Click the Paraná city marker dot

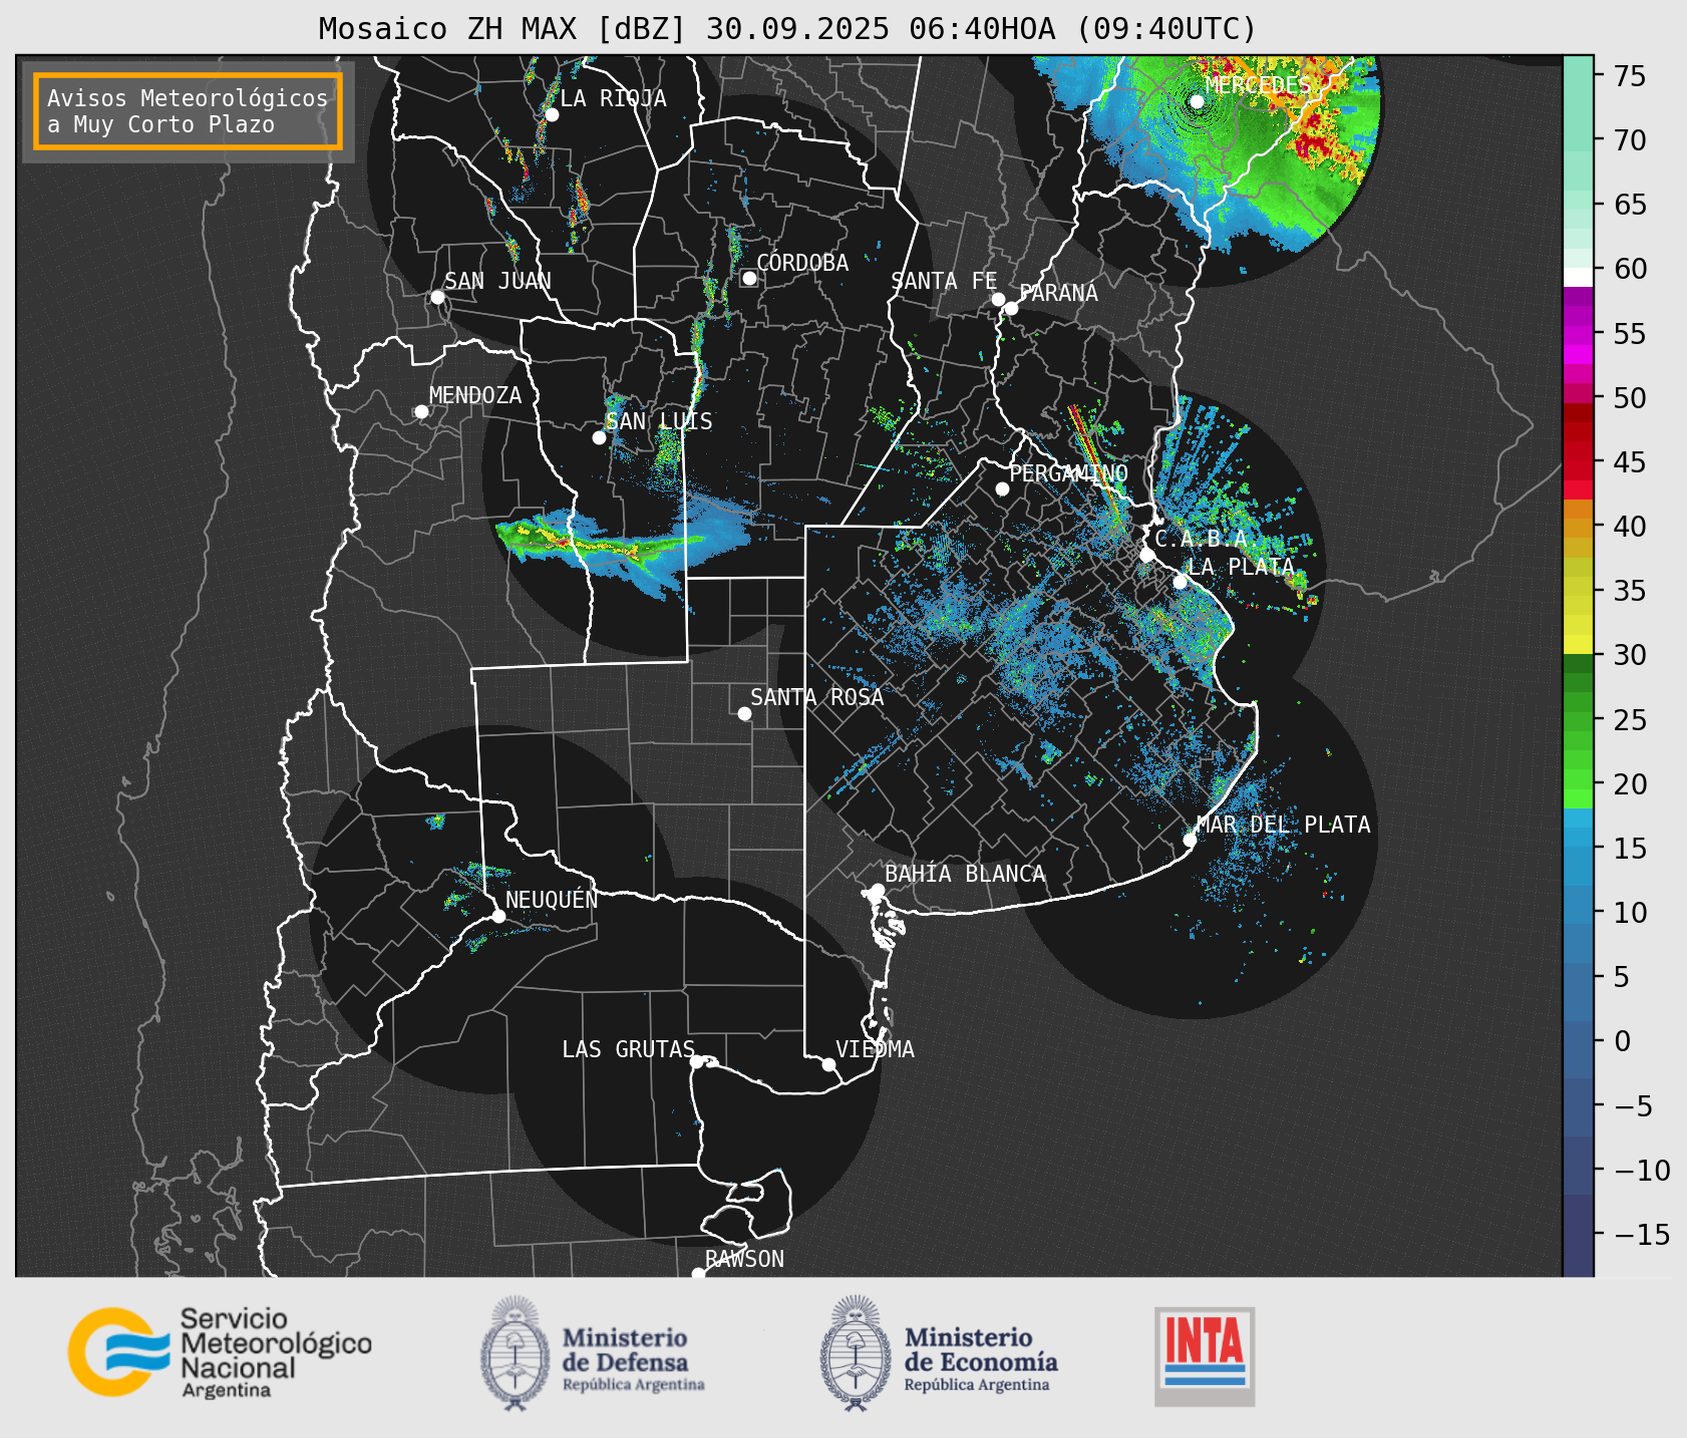[x=1011, y=308]
